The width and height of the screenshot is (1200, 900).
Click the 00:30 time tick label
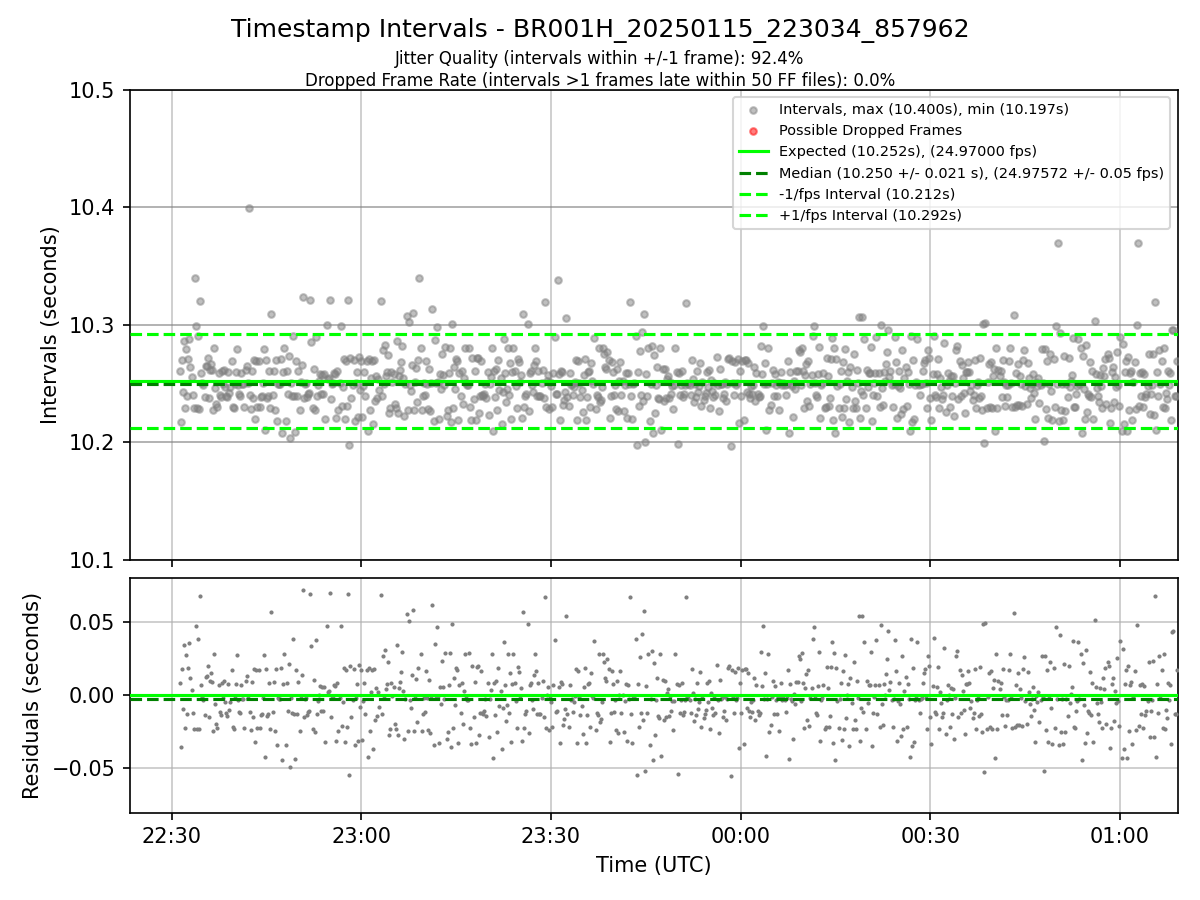930,837
